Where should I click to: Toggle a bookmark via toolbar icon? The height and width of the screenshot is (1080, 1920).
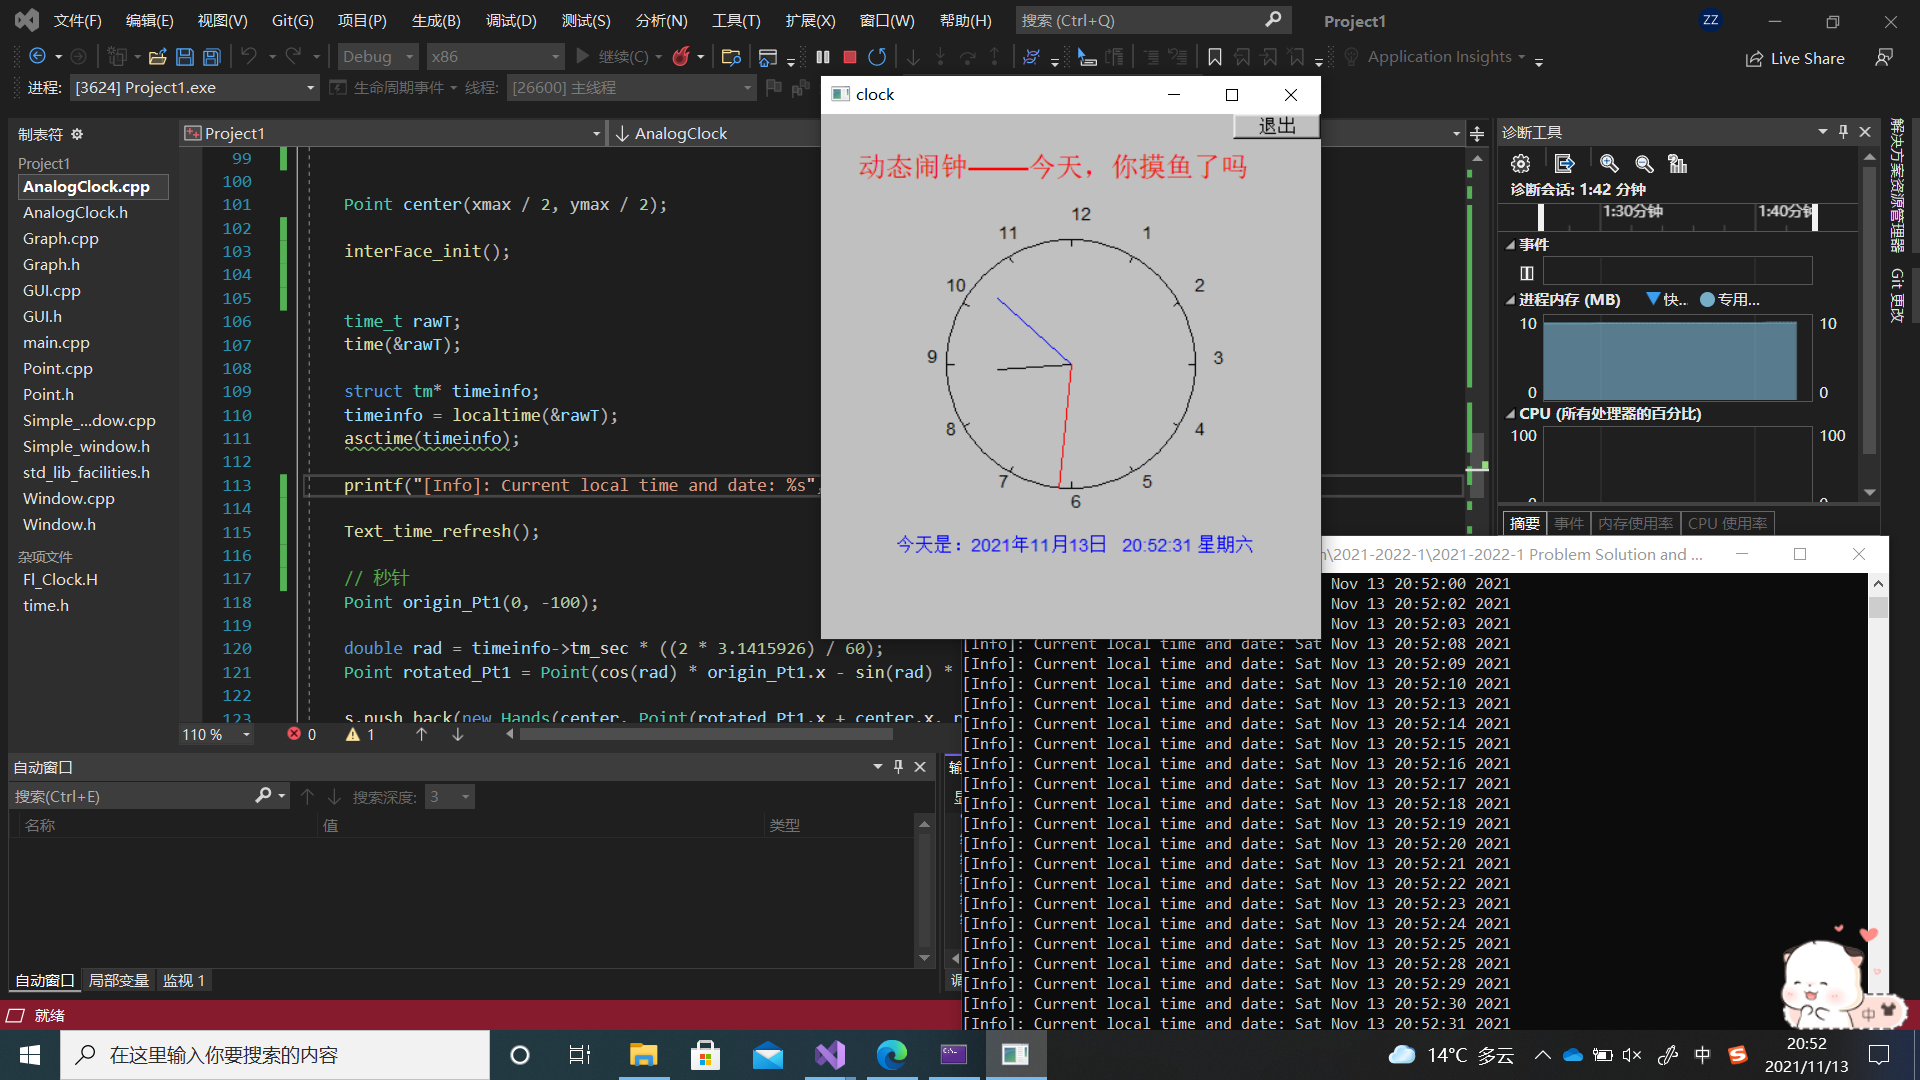(1215, 57)
